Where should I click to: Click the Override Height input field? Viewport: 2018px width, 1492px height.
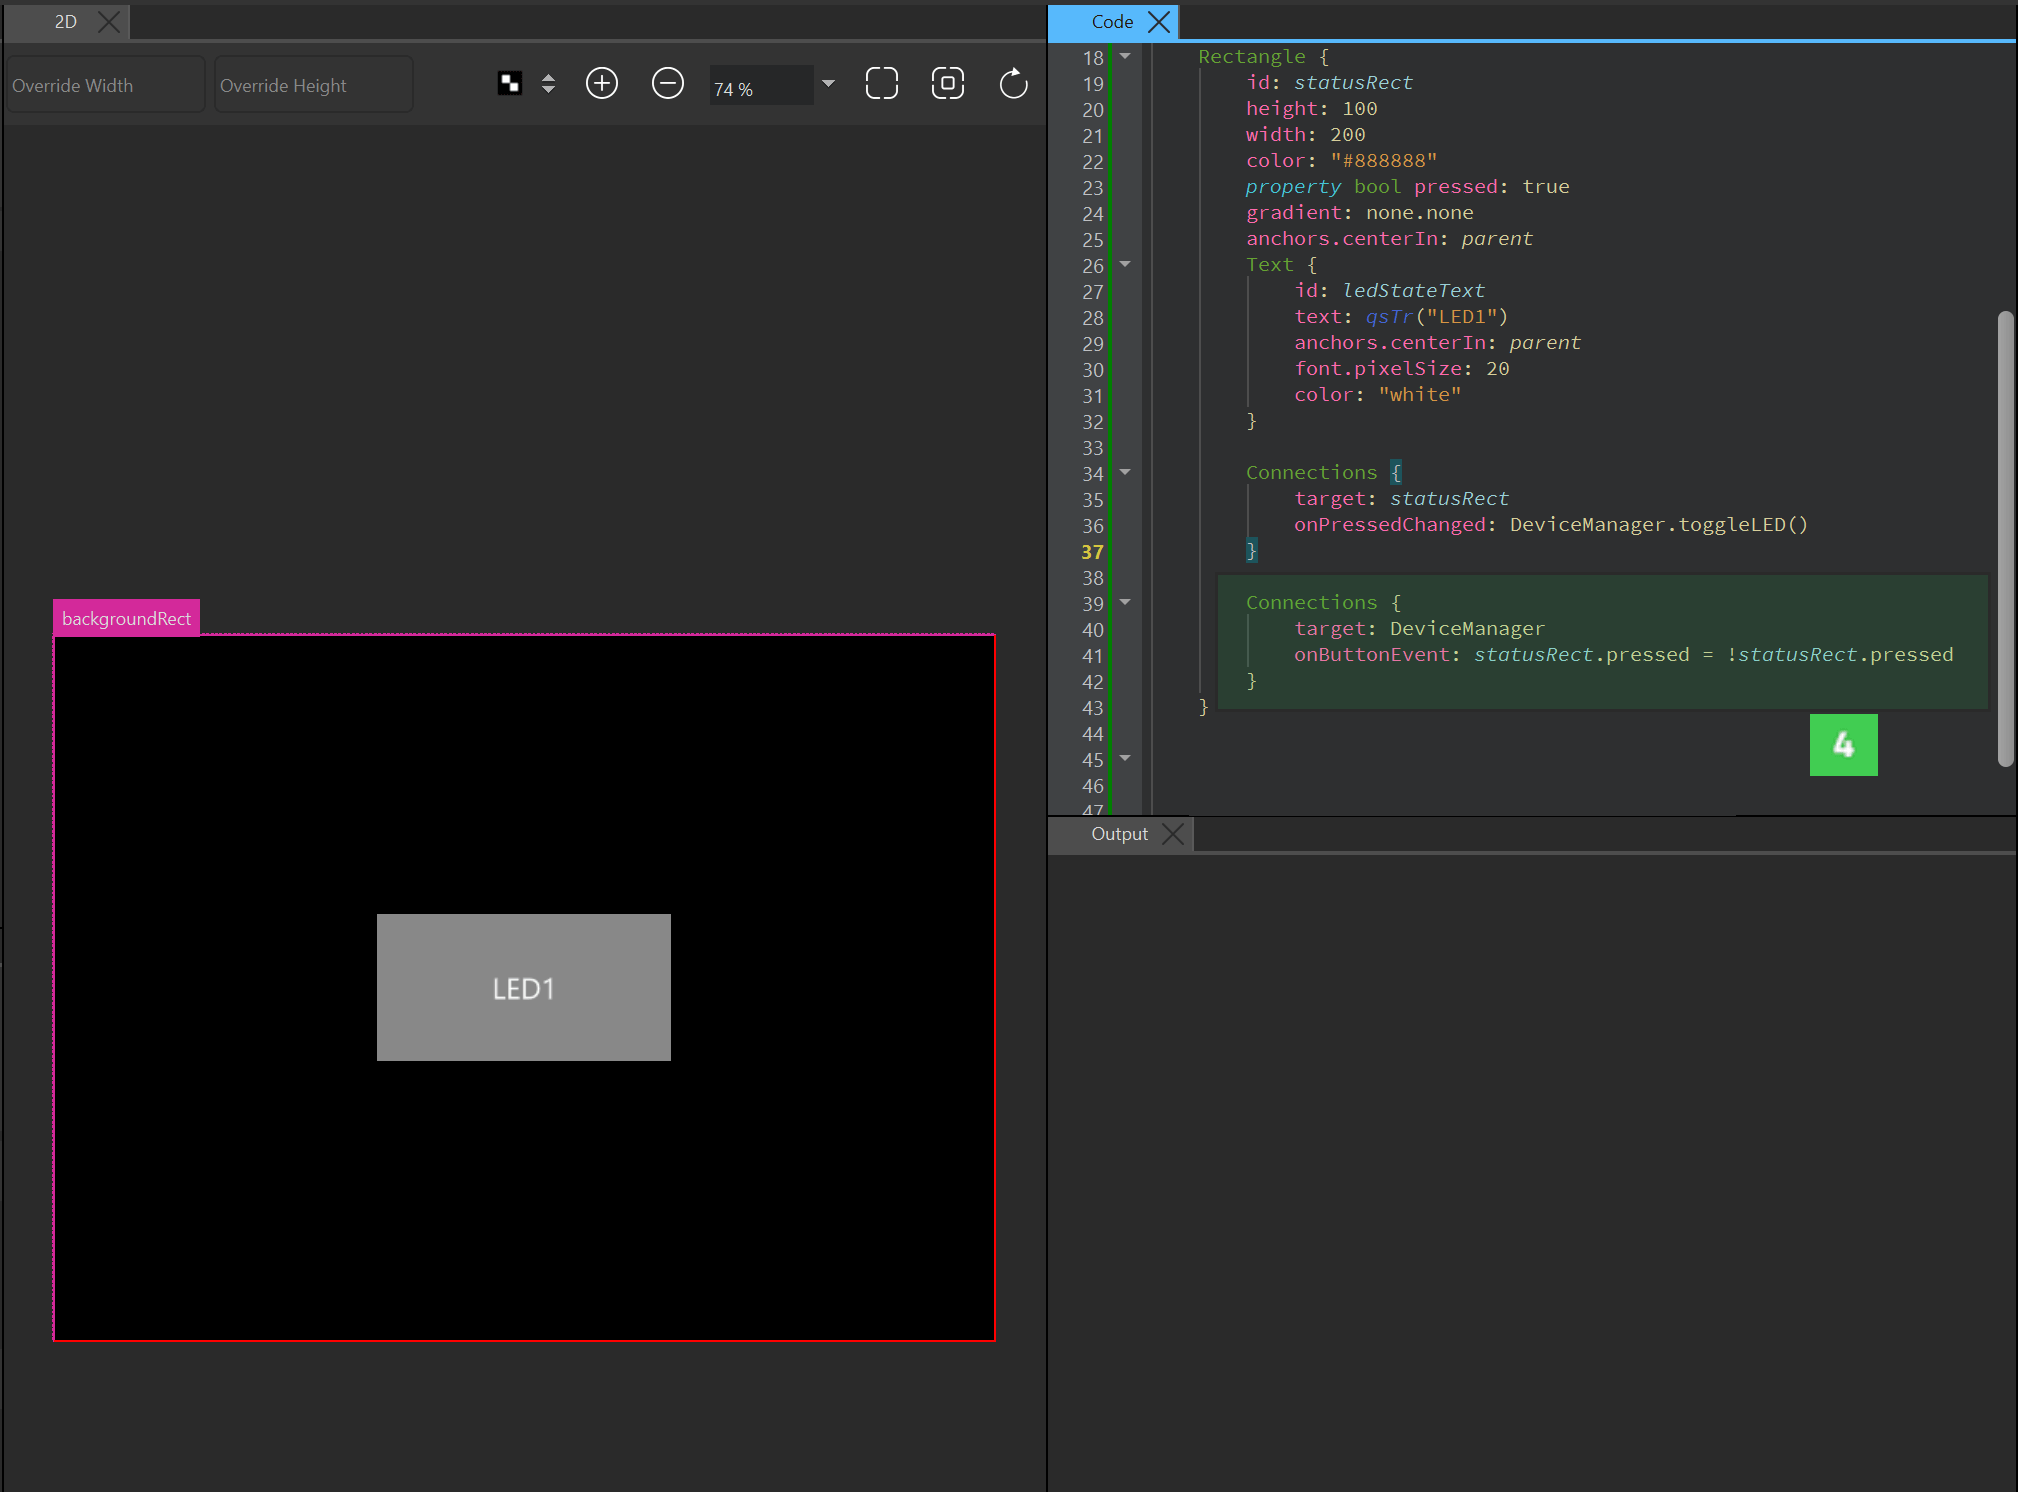click(313, 86)
